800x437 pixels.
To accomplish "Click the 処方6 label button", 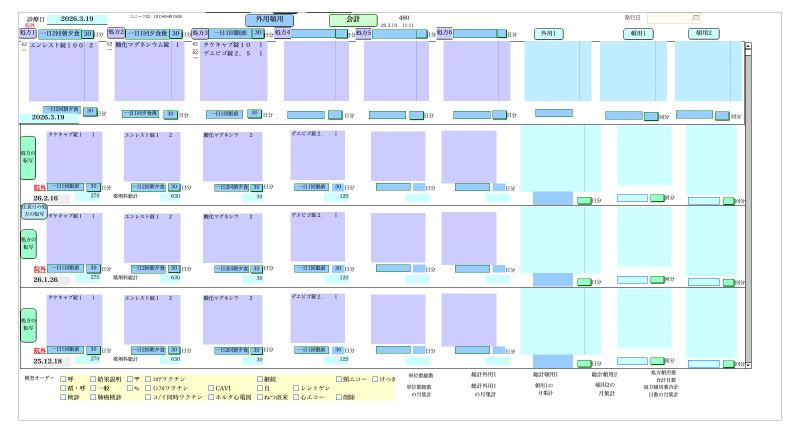I will coord(445,33).
